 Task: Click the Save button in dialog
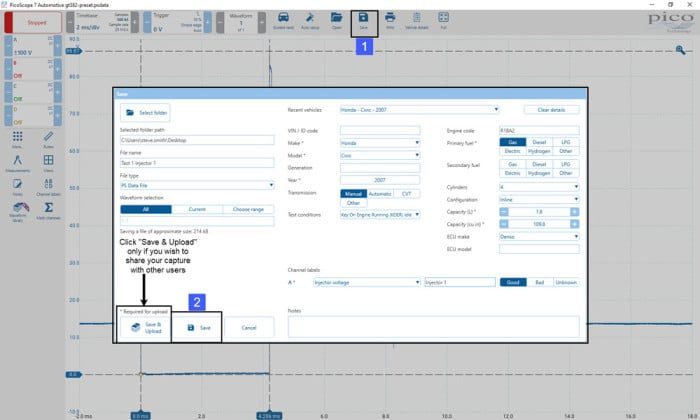click(197, 328)
